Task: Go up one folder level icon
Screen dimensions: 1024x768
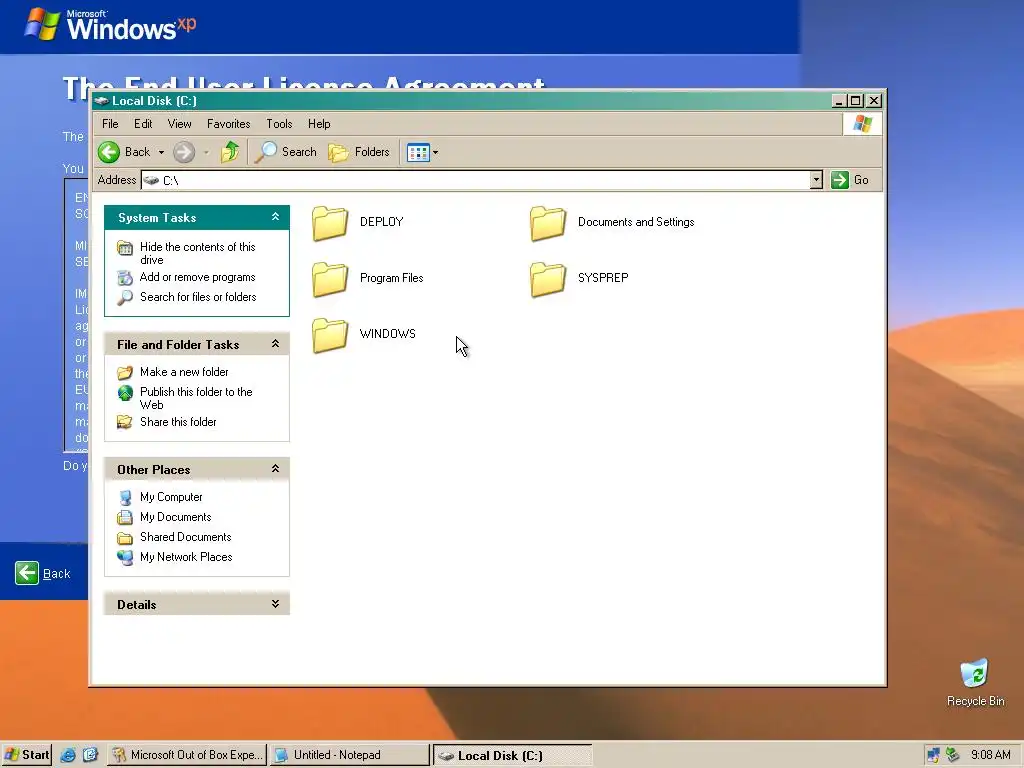Action: coord(230,152)
